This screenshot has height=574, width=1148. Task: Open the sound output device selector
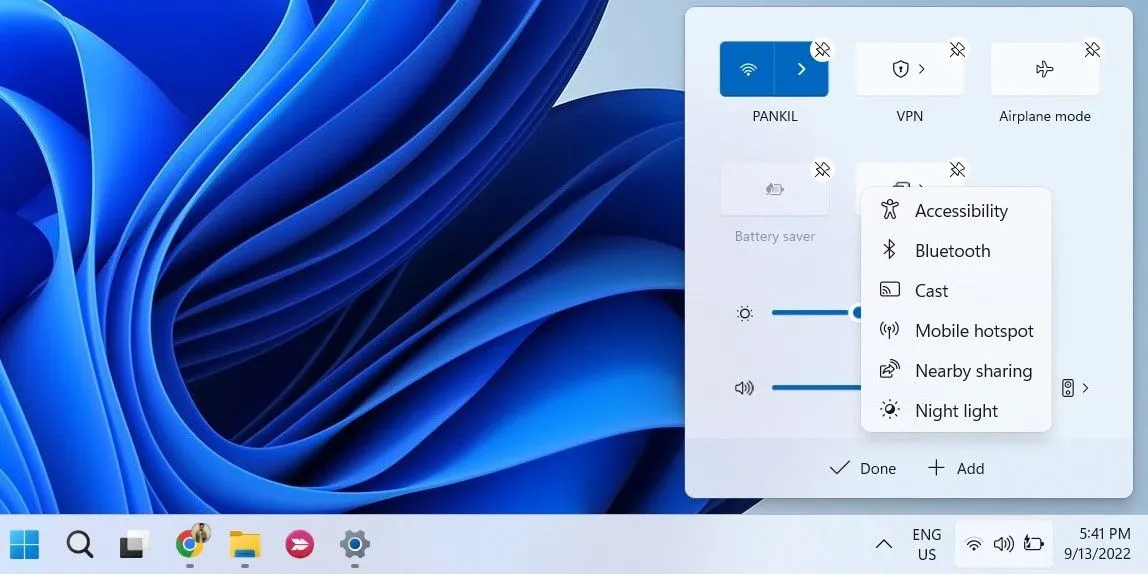click(x=1075, y=388)
